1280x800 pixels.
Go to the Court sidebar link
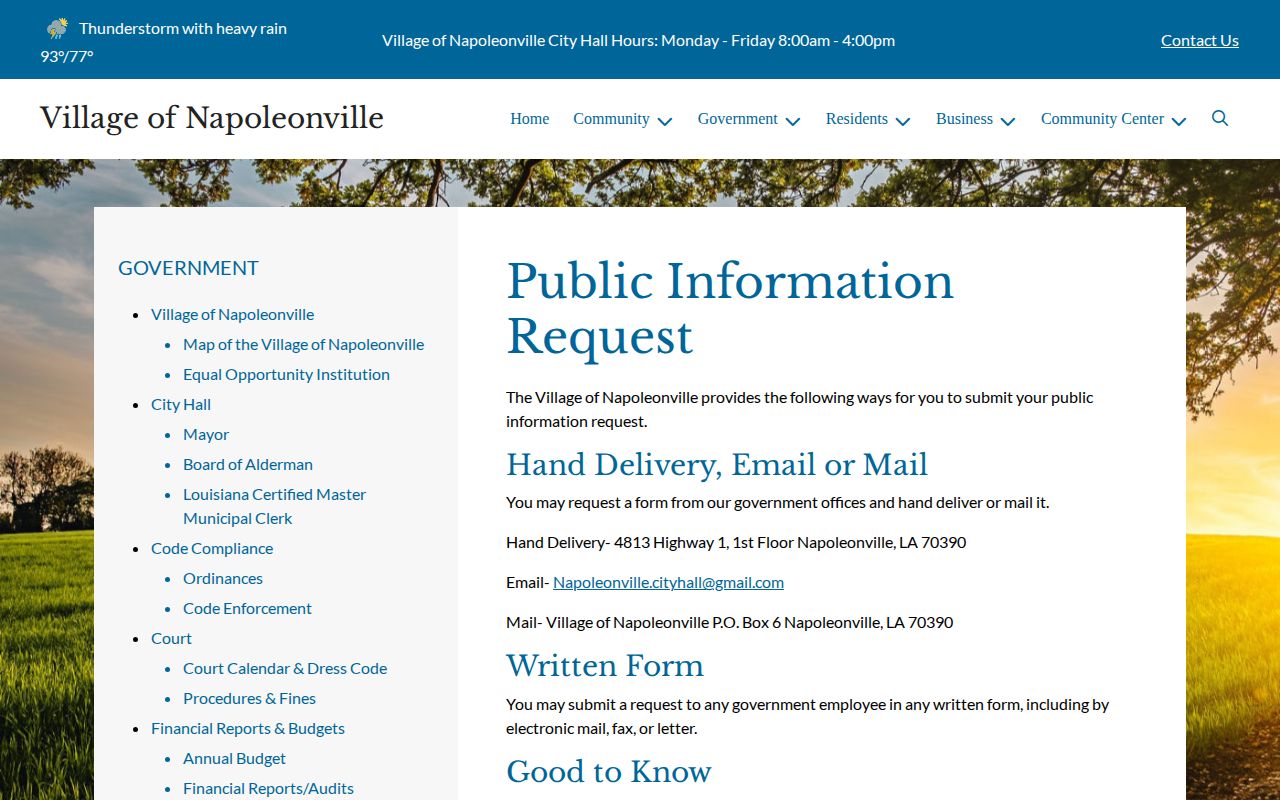[171, 638]
